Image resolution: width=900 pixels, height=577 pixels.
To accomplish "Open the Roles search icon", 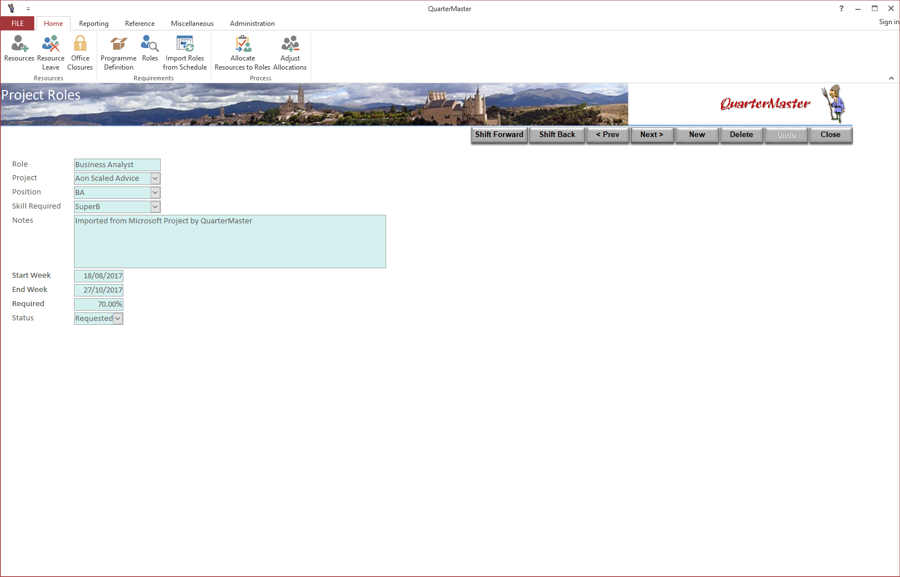I will click(150, 48).
